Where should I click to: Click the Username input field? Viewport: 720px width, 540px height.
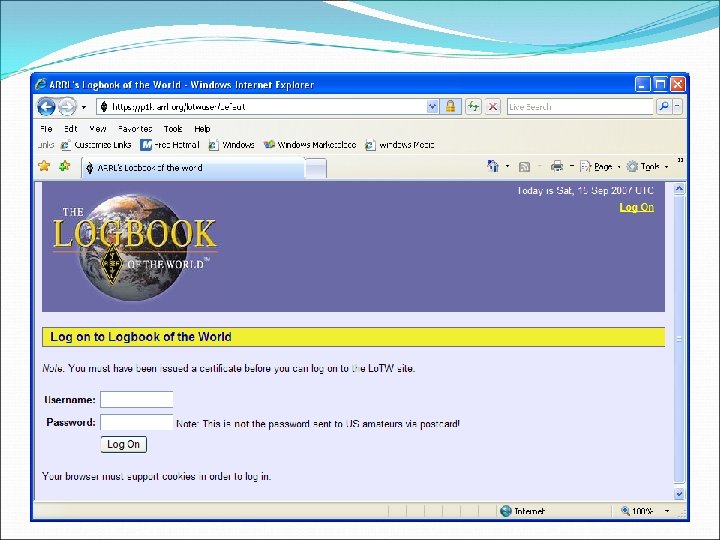click(137, 399)
